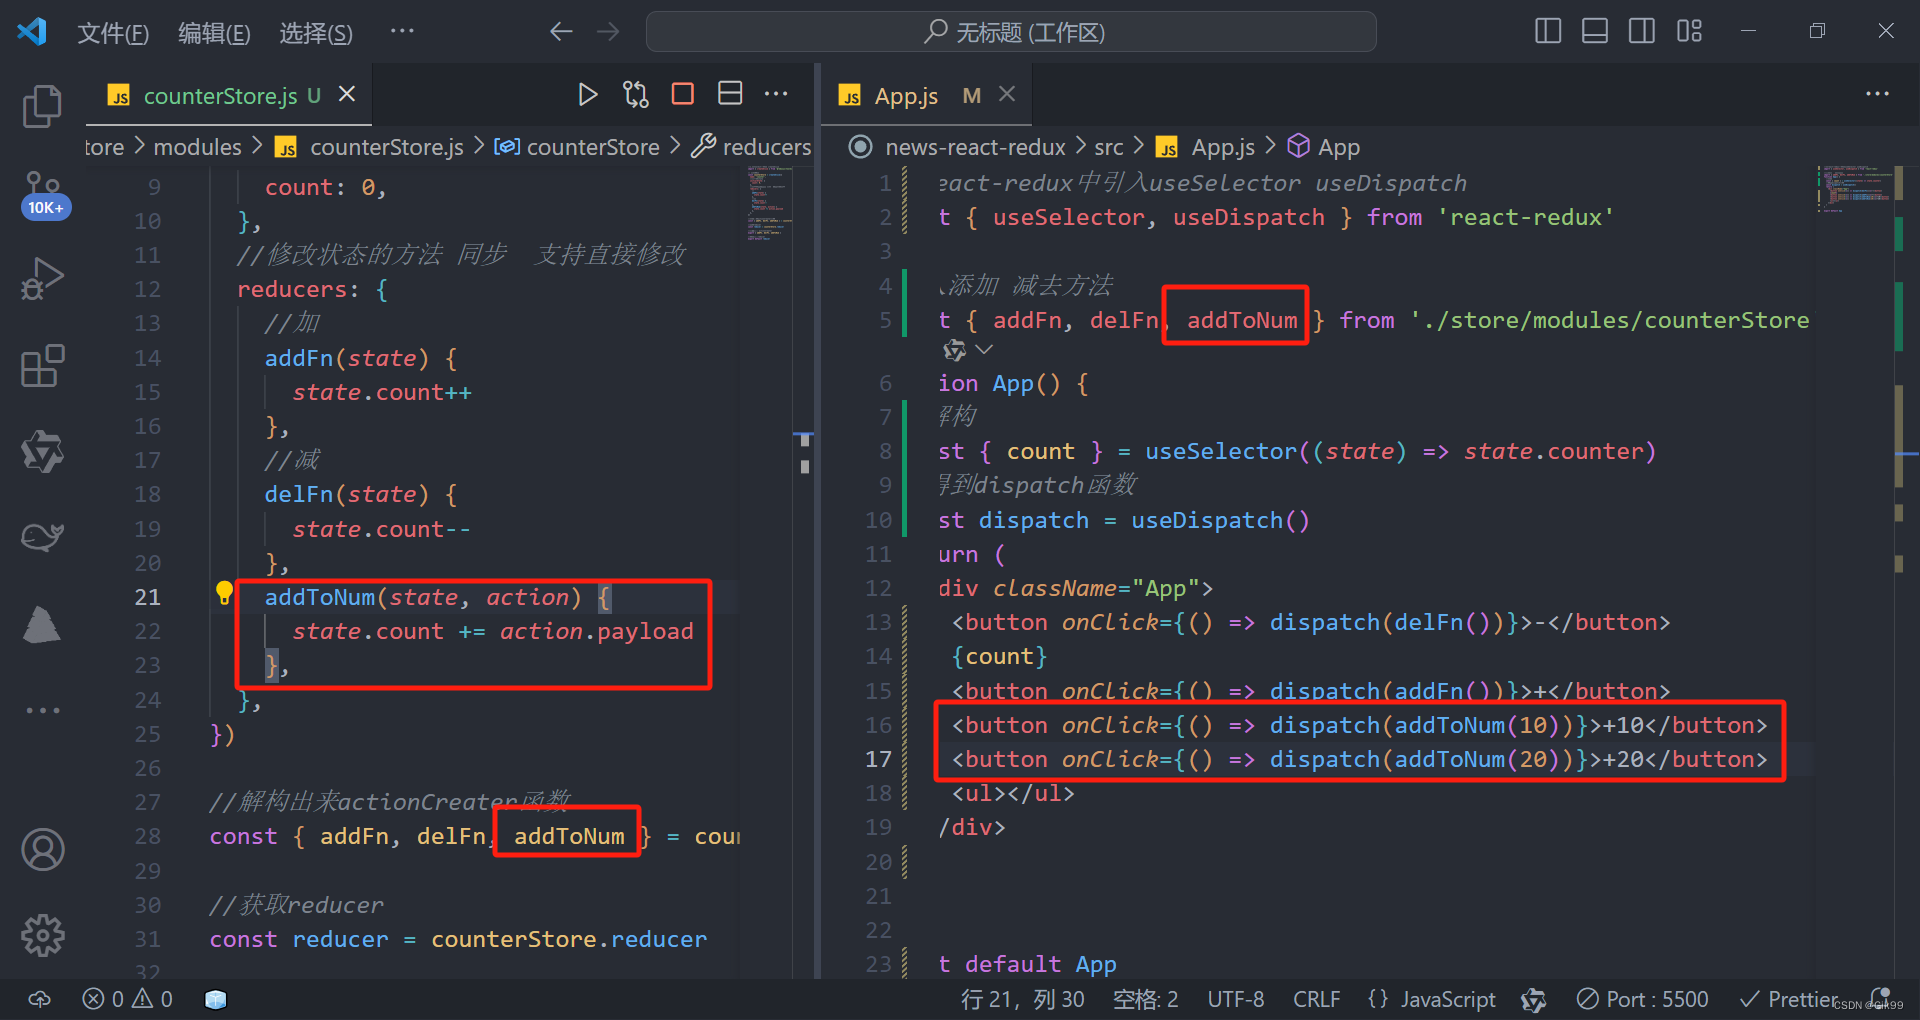Open more actions for counterStore.js editor
Viewport: 1920px width, 1020px height.
tap(776, 94)
